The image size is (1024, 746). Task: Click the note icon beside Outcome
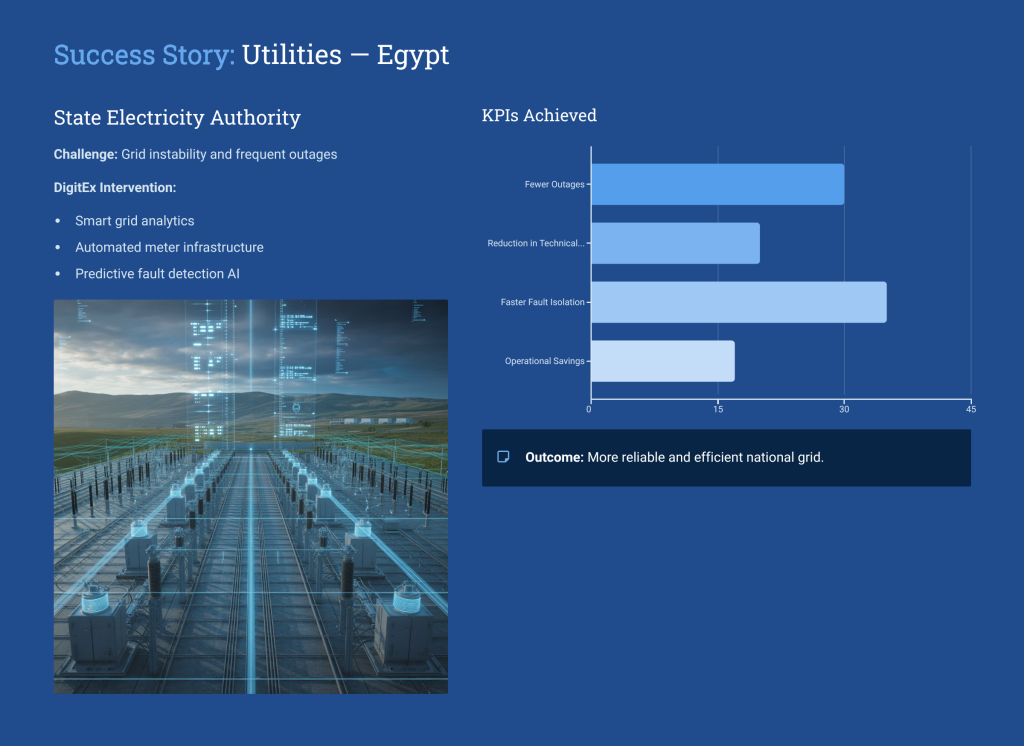click(x=504, y=457)
